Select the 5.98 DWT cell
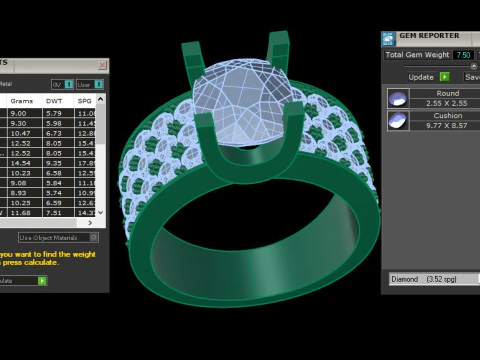This screenshot has height=360, width=480. (58, 123)
